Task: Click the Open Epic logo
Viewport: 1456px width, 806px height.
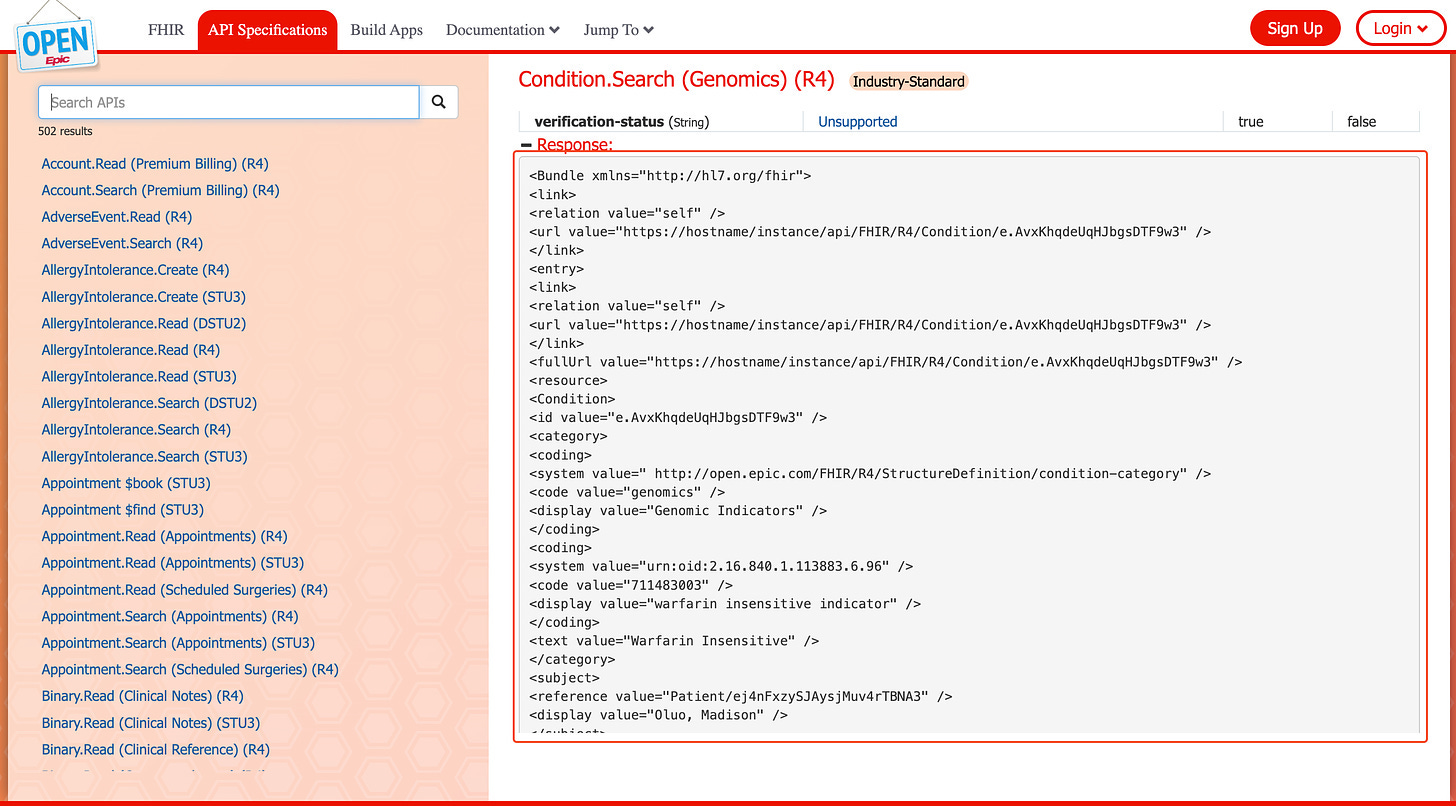Action: (56, 41)
